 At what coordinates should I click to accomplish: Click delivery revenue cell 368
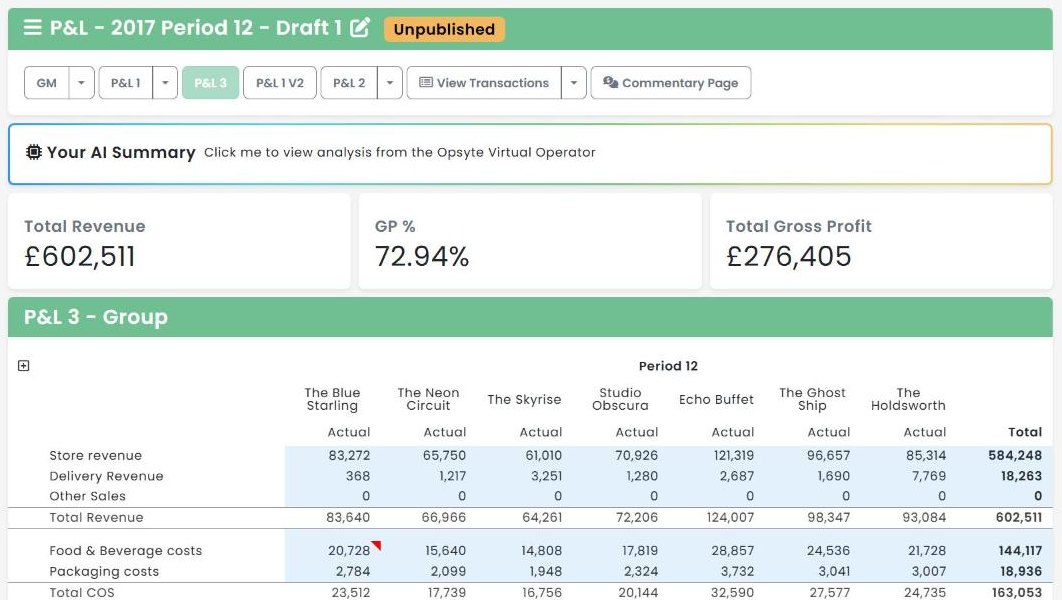(358, 476)
